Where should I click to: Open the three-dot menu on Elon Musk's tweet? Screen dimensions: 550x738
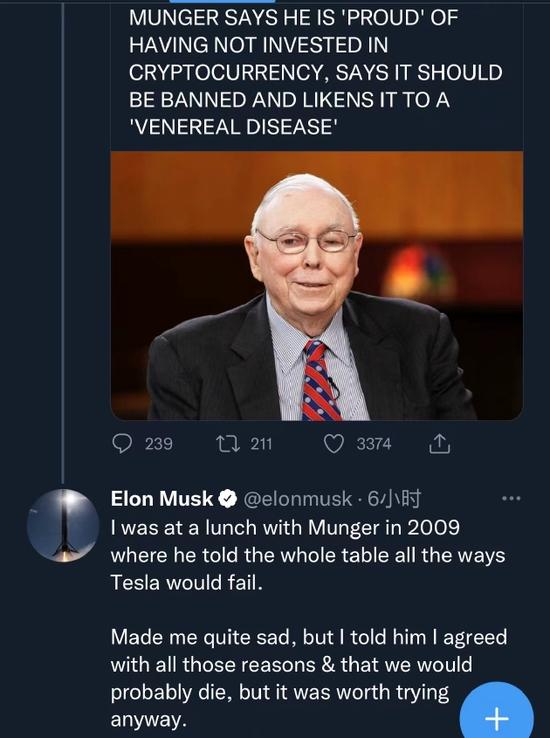pyautogui.click(x=511, y=498)
